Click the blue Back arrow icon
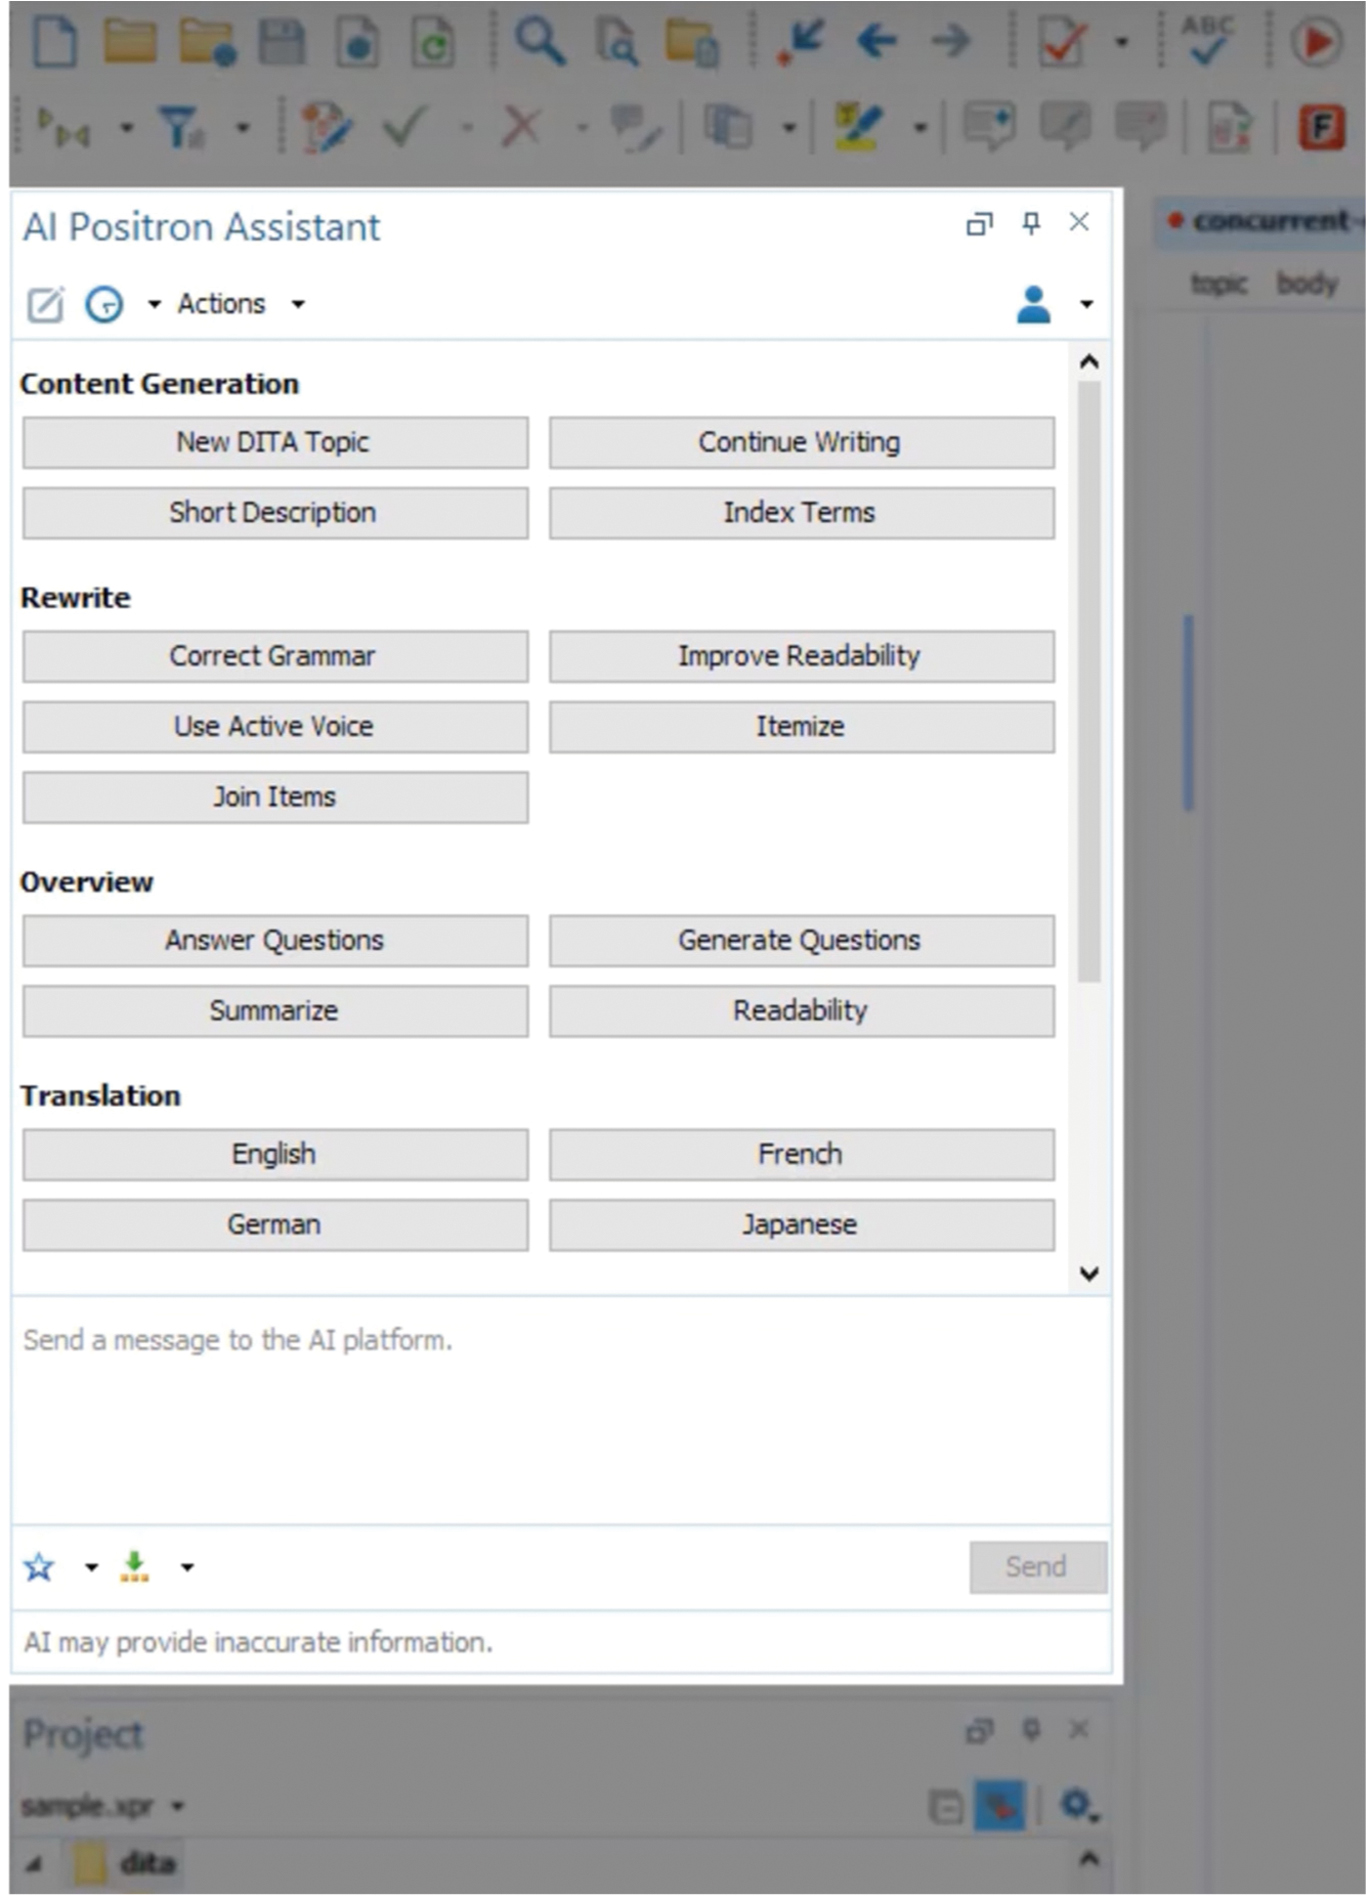Viewport: 1370px width, 1897px height. pyautogui.click(x=876, y=42)
